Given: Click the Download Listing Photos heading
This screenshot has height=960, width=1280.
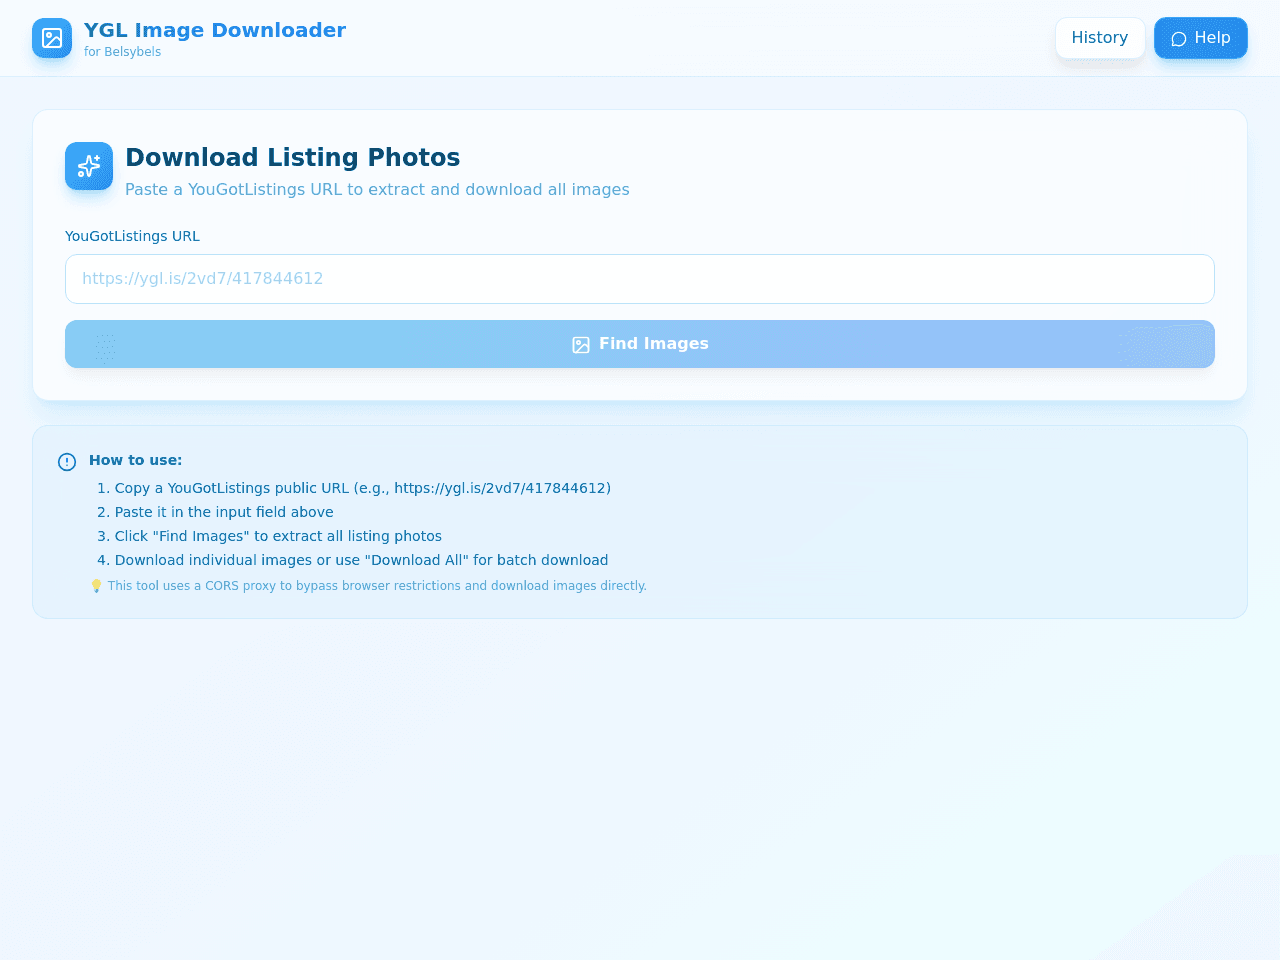Looking at the screenshot, I should pyautogui.click(x=293, y=158).
